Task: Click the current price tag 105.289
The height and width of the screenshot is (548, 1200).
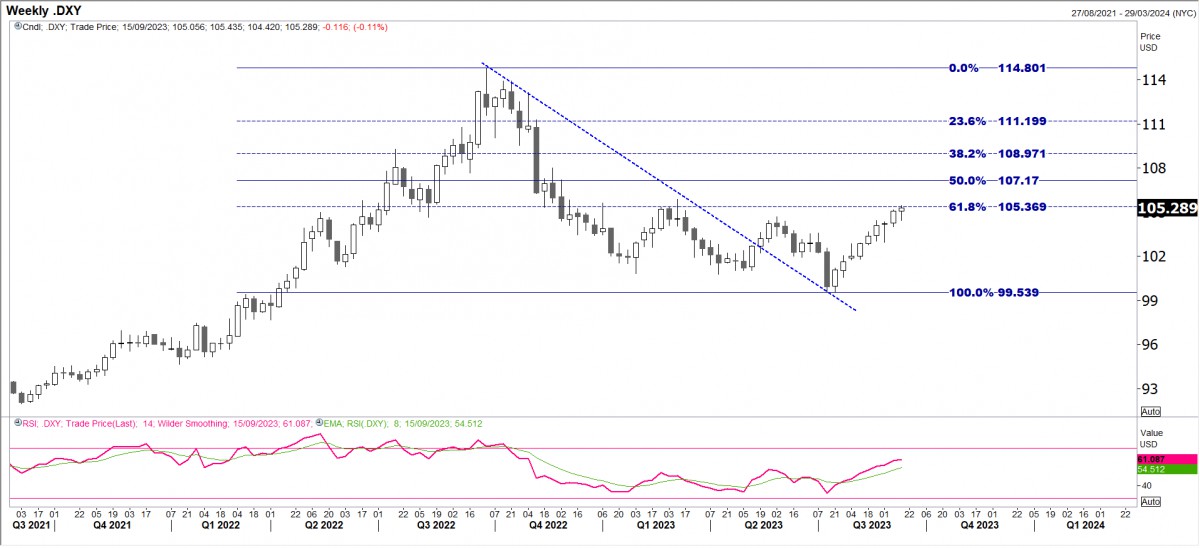Action: click(1168, 208)
